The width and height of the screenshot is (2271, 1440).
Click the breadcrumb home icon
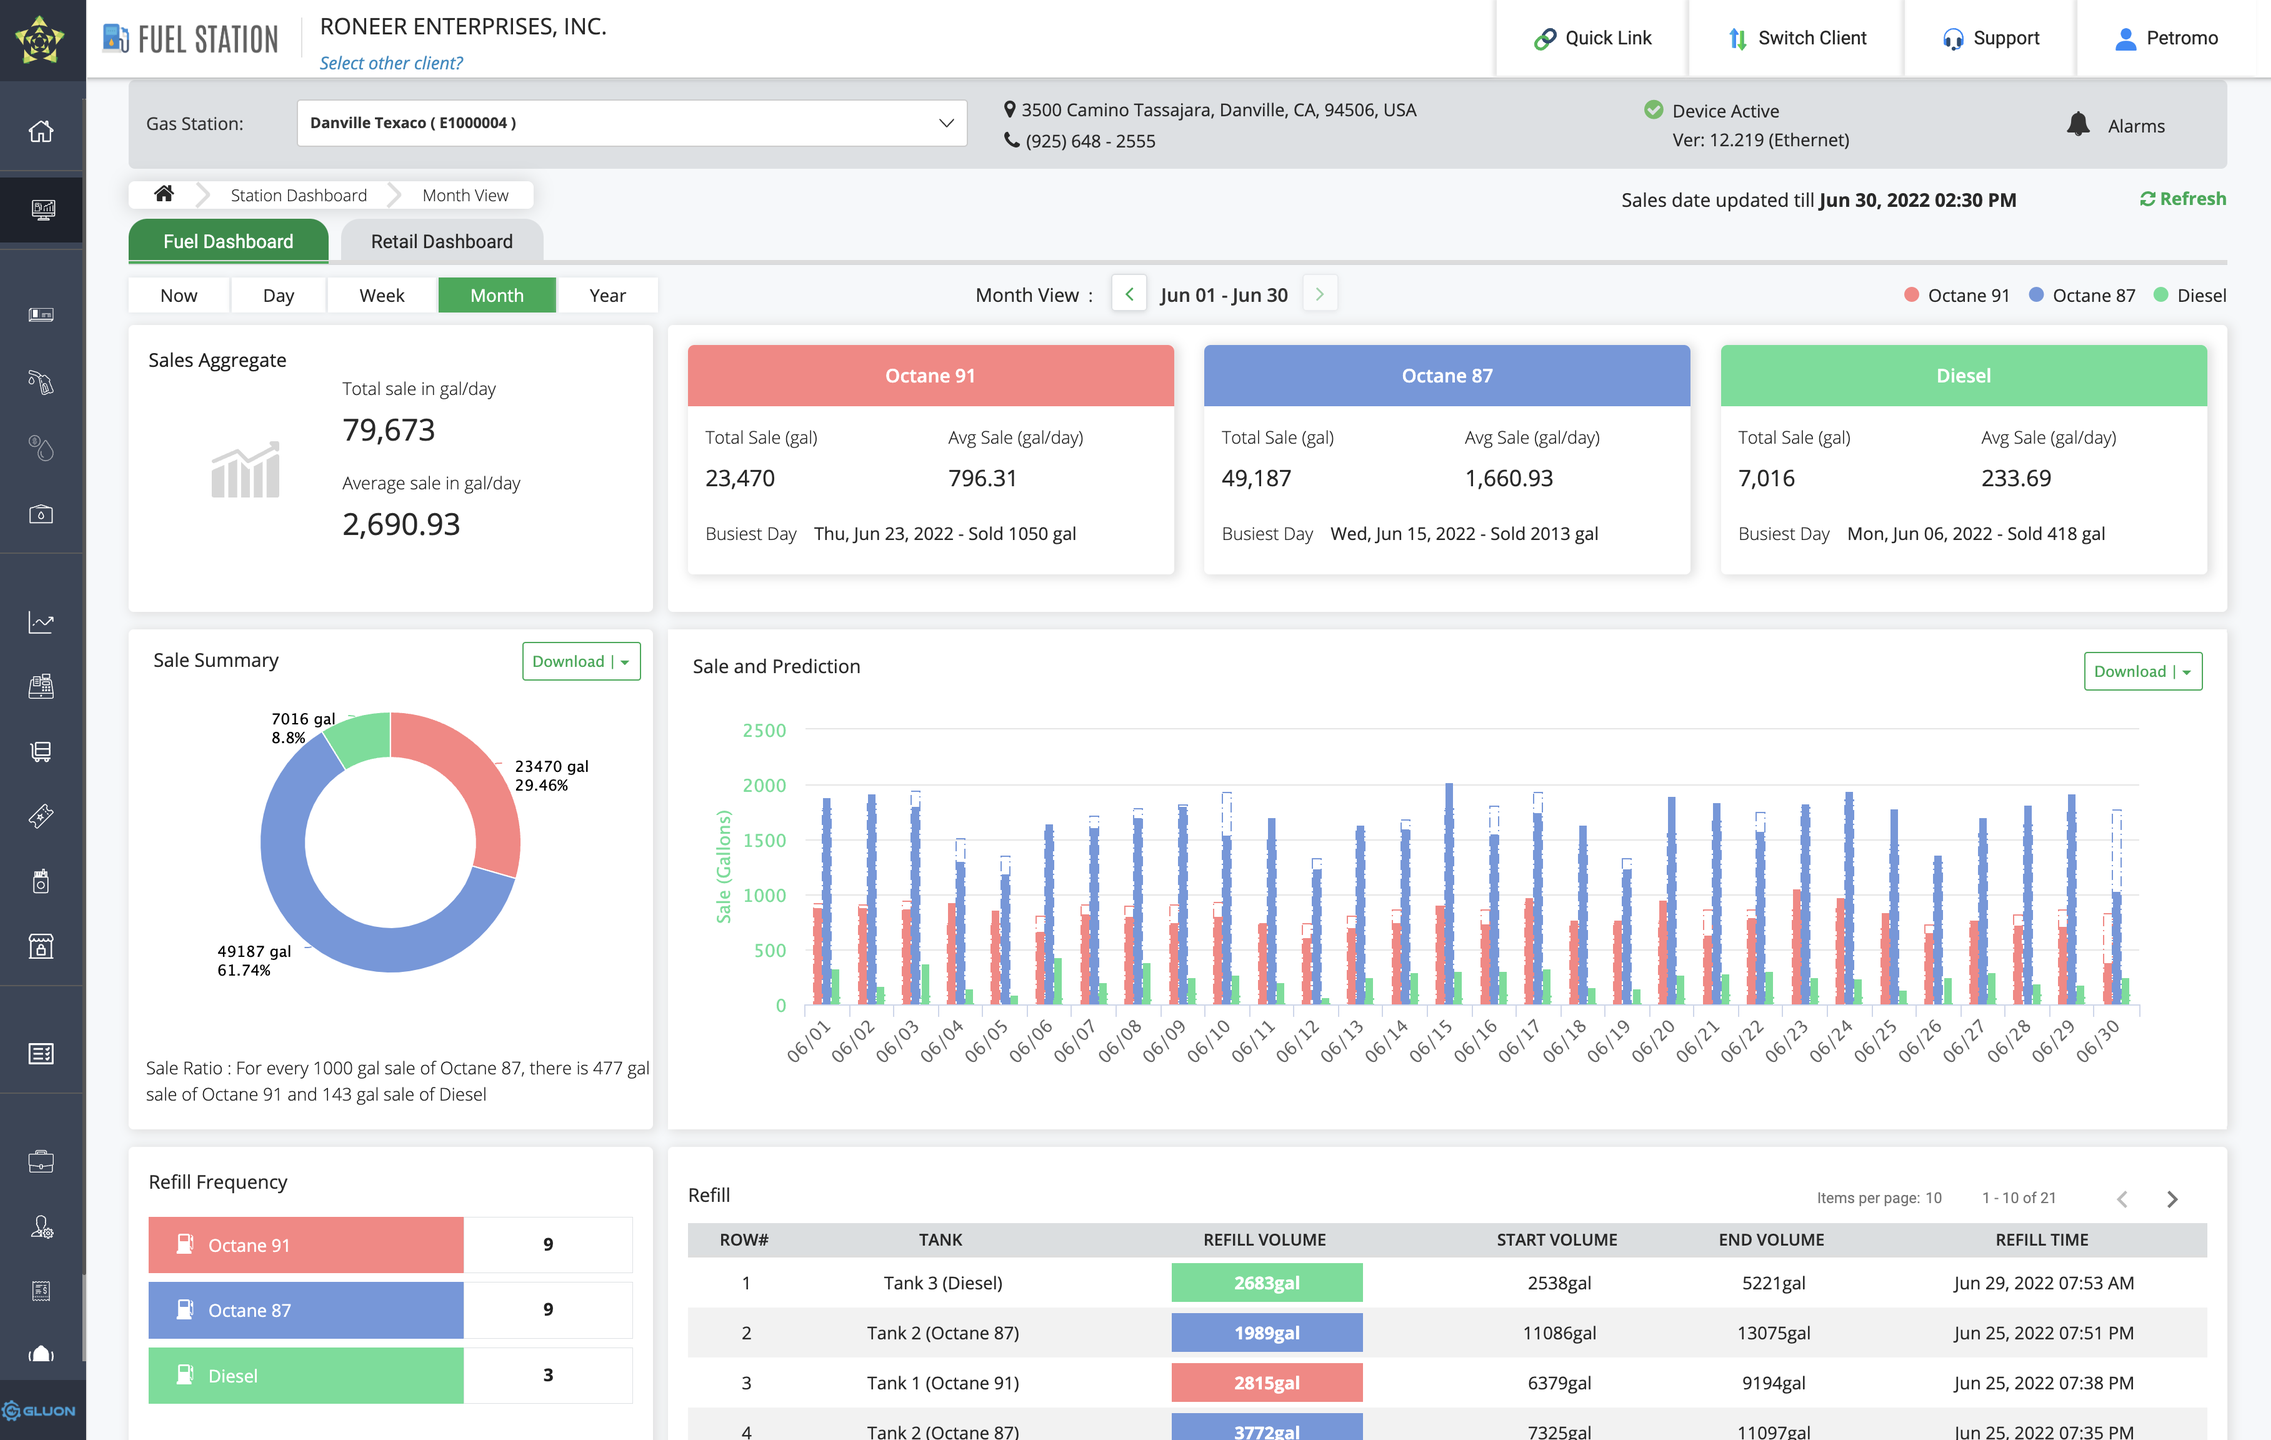[164, 194]
